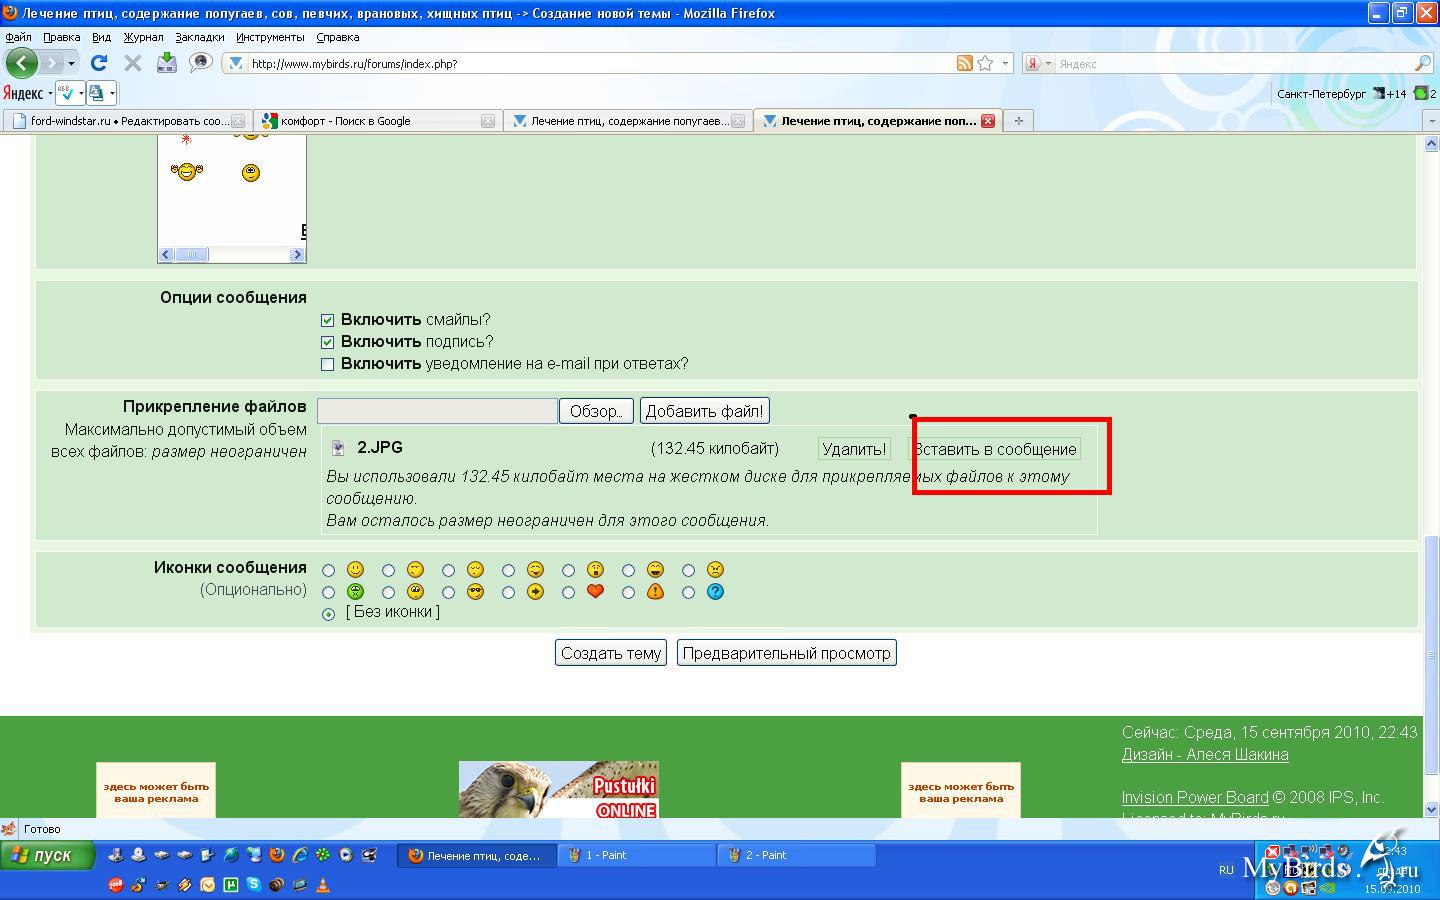Click the globe speech bubble toolbar icon
This screenshot has height=900, width=1440.
pos(201,63)
